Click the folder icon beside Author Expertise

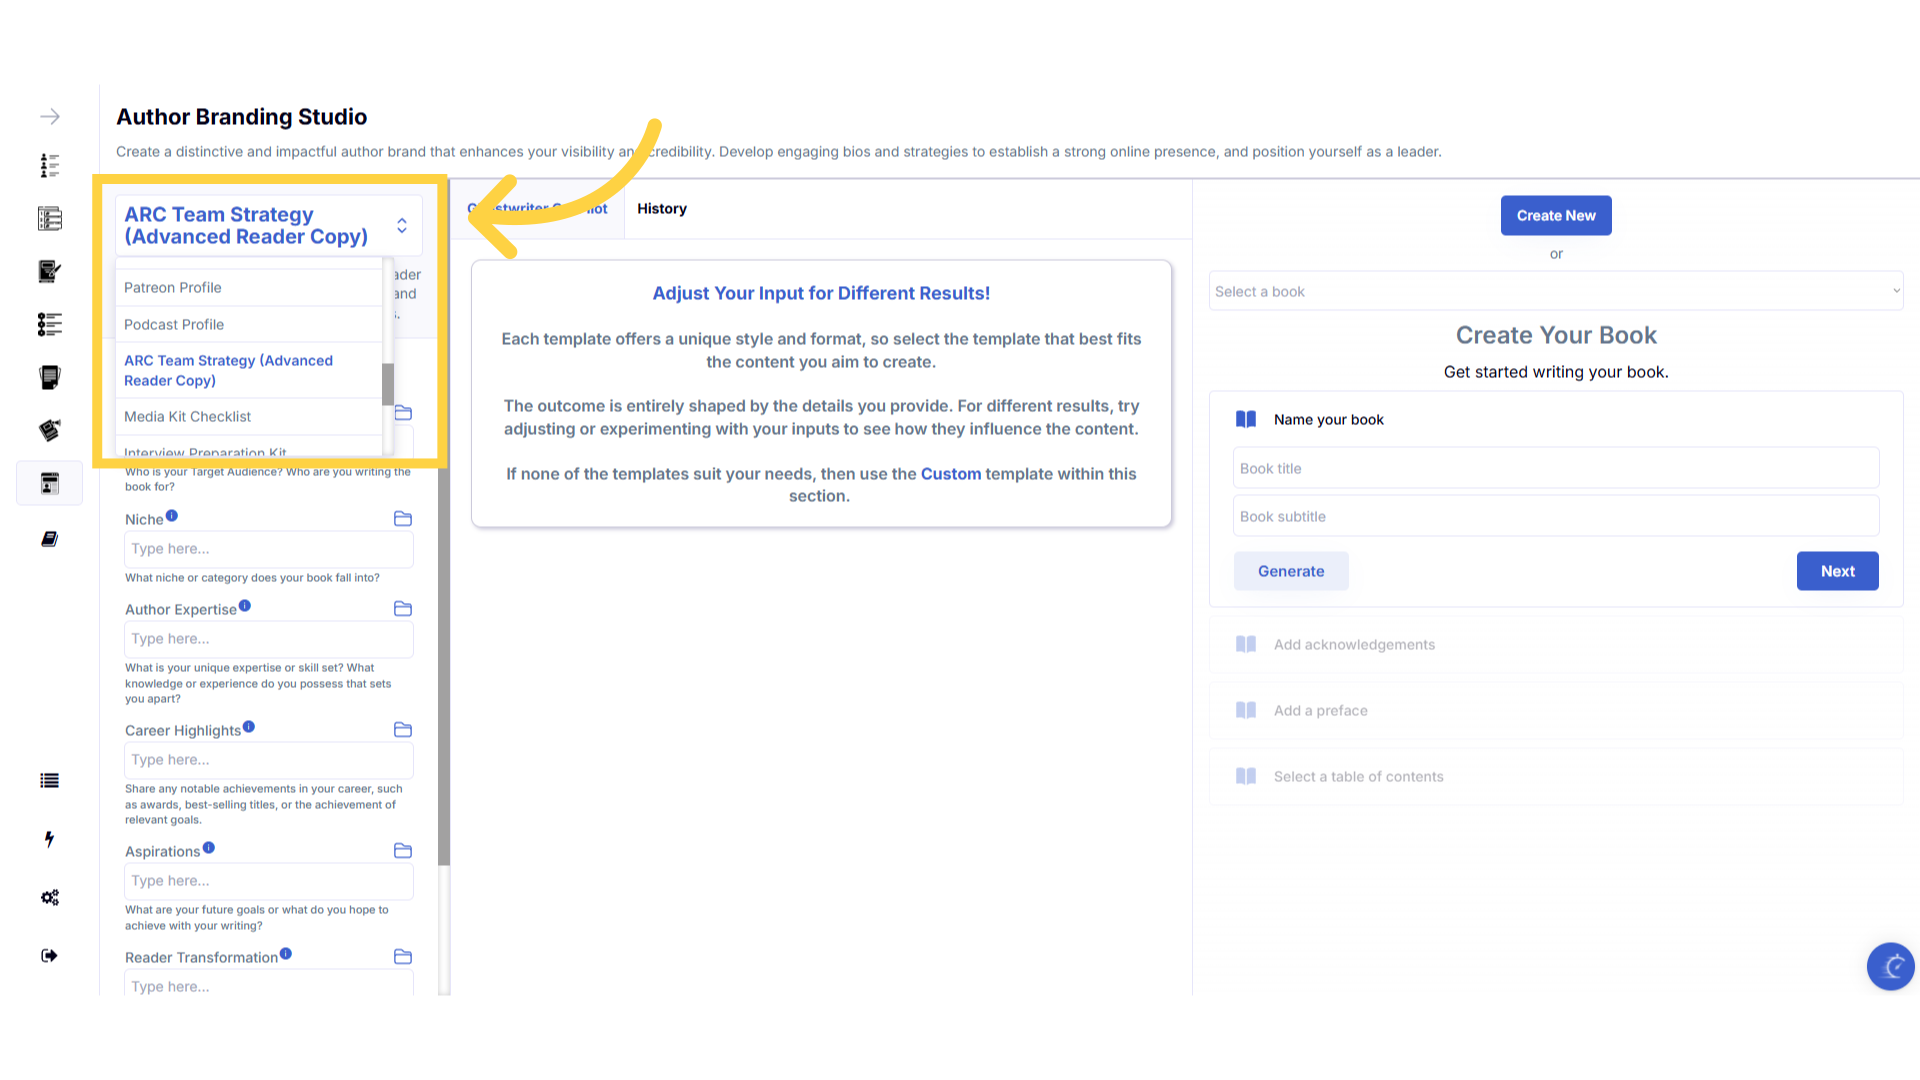[403, 609]
